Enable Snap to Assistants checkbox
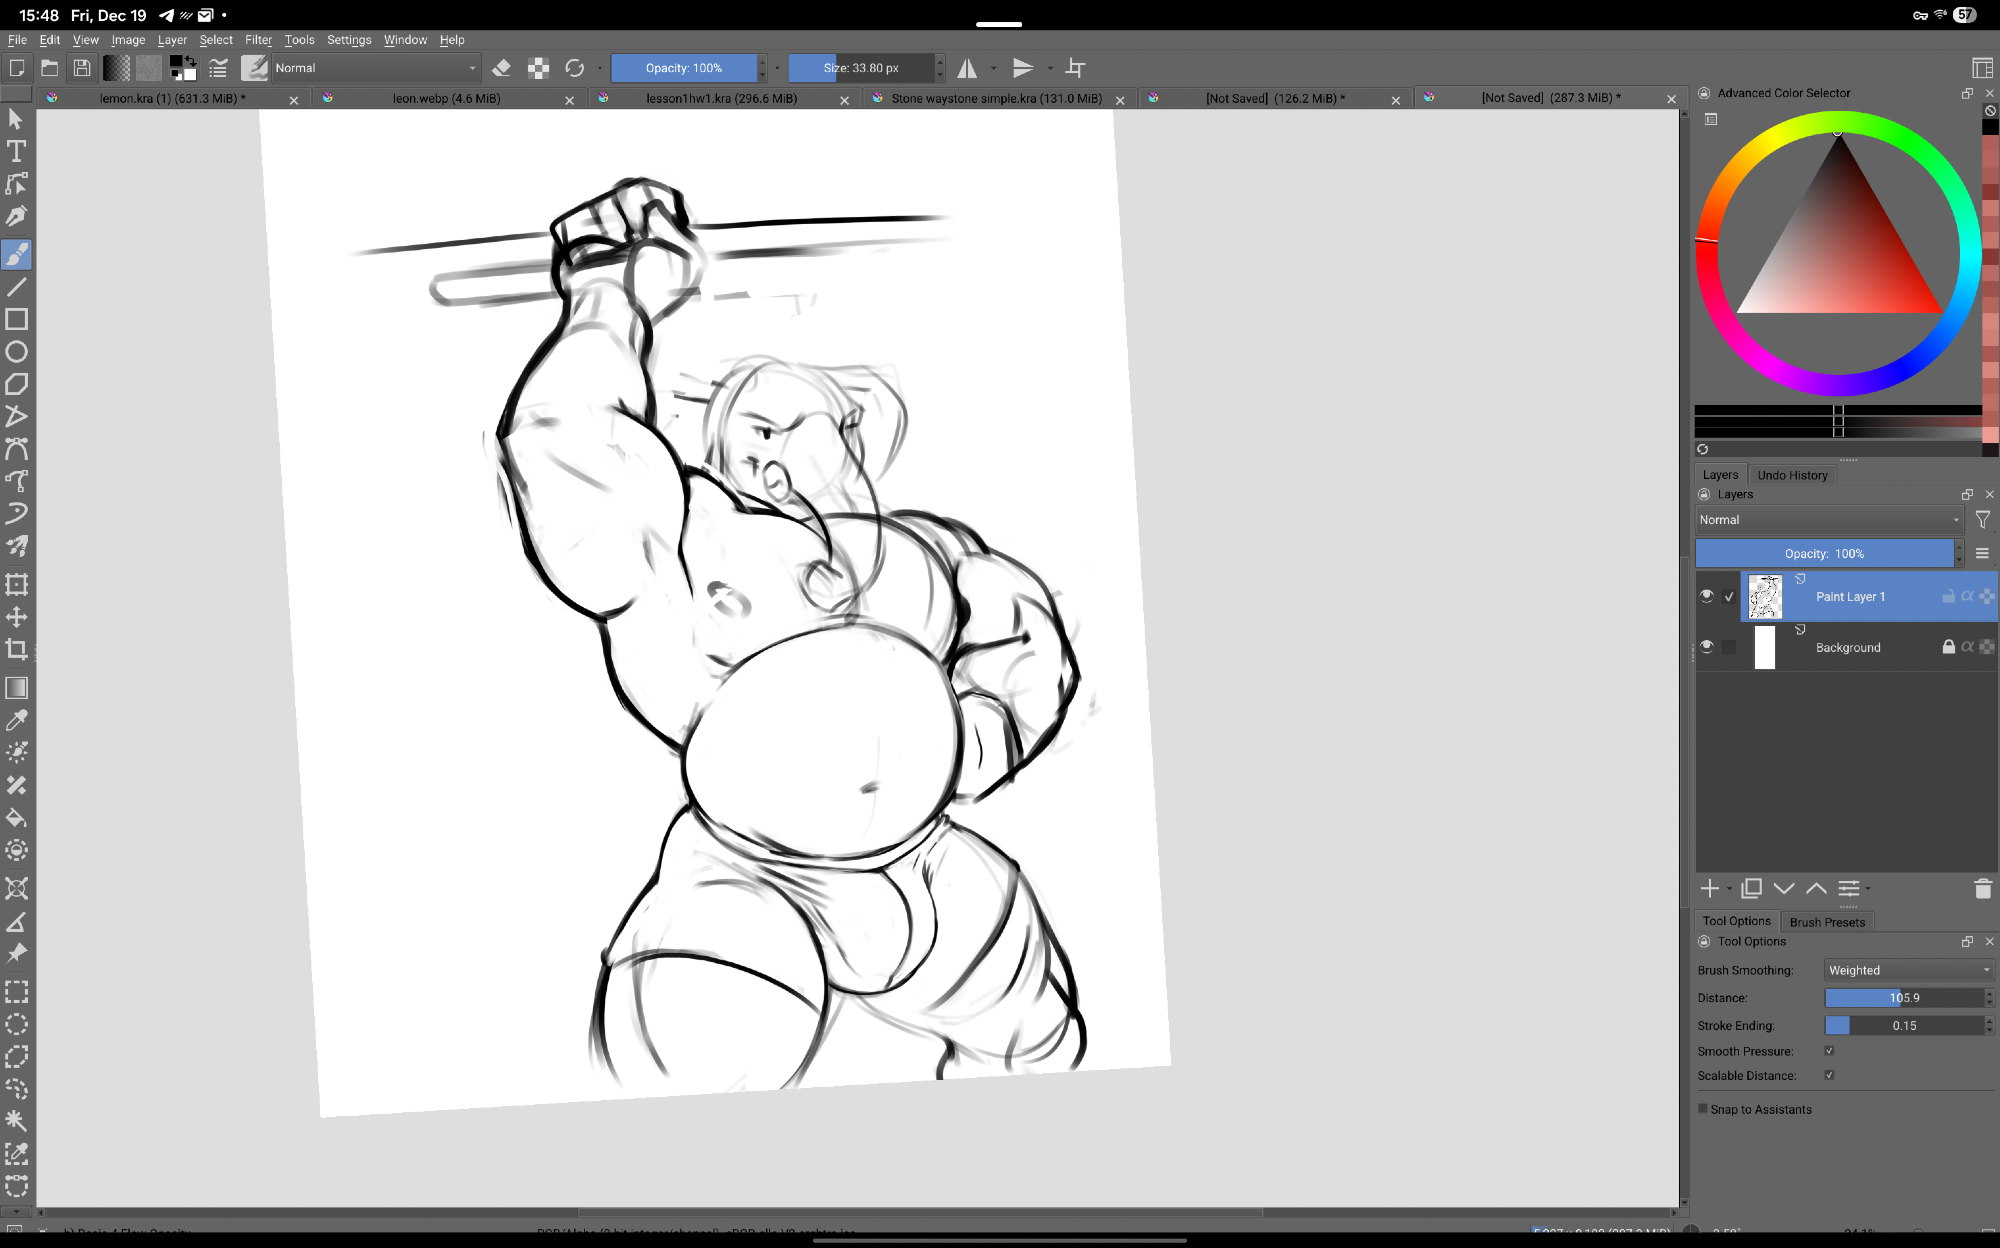This screenshot has width=2000, height=1248. point(1703,1108)
